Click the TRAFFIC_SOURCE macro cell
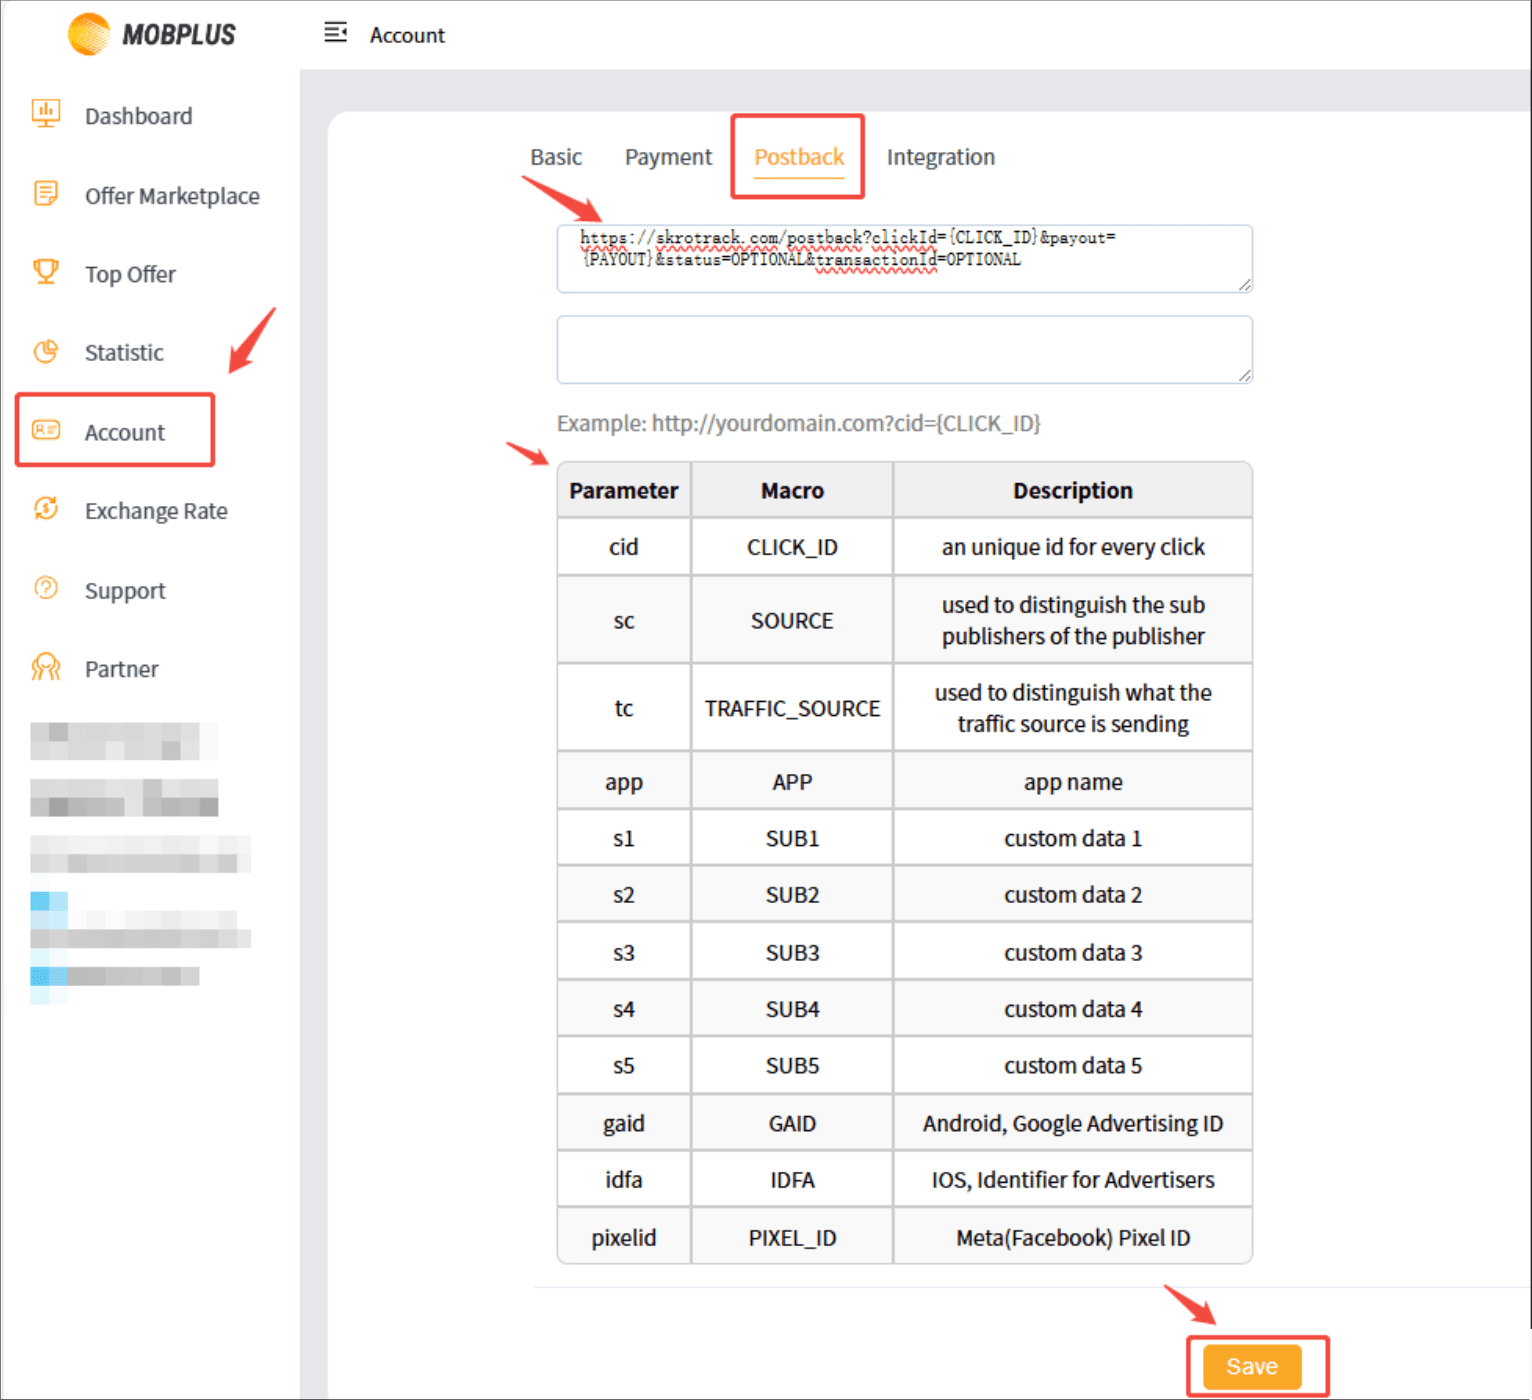Screen dimensions: 1532x1400 tap(792, 708)
